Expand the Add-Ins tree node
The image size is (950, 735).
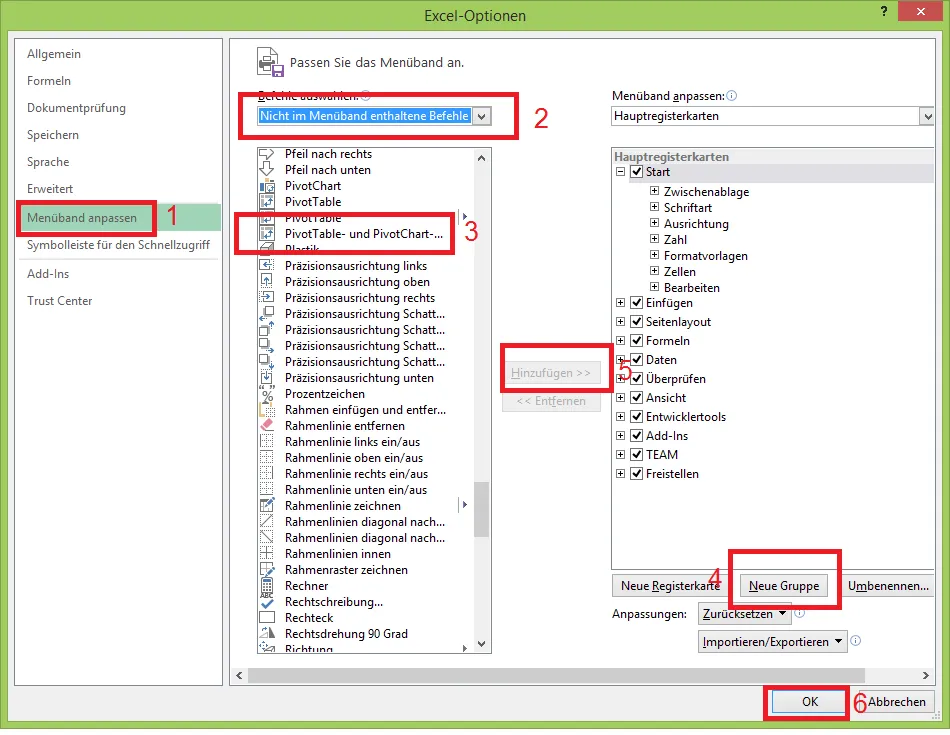[x=620, y=436]
